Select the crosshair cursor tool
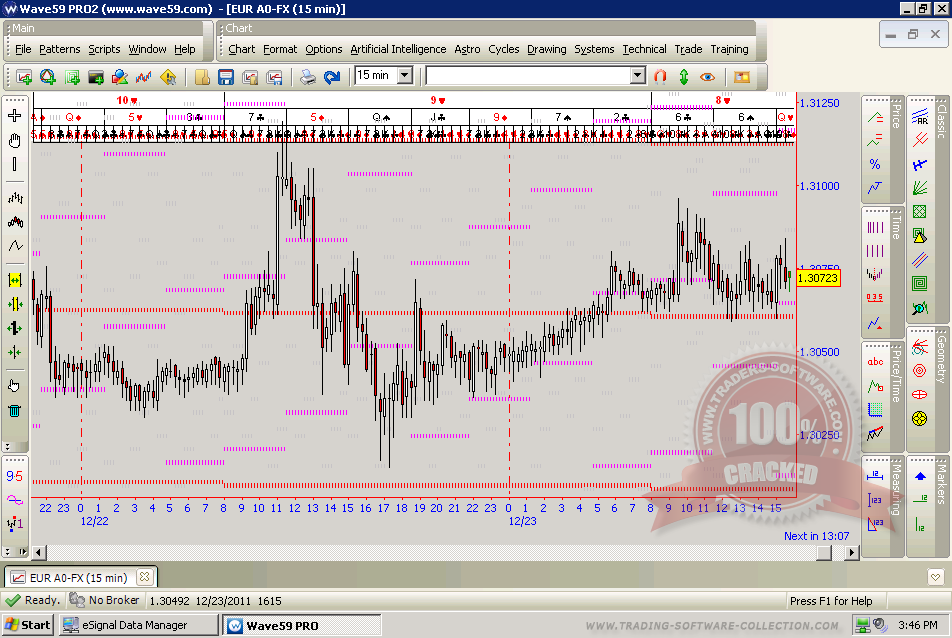Screen dimensions: 952x638 coord(15,116)
